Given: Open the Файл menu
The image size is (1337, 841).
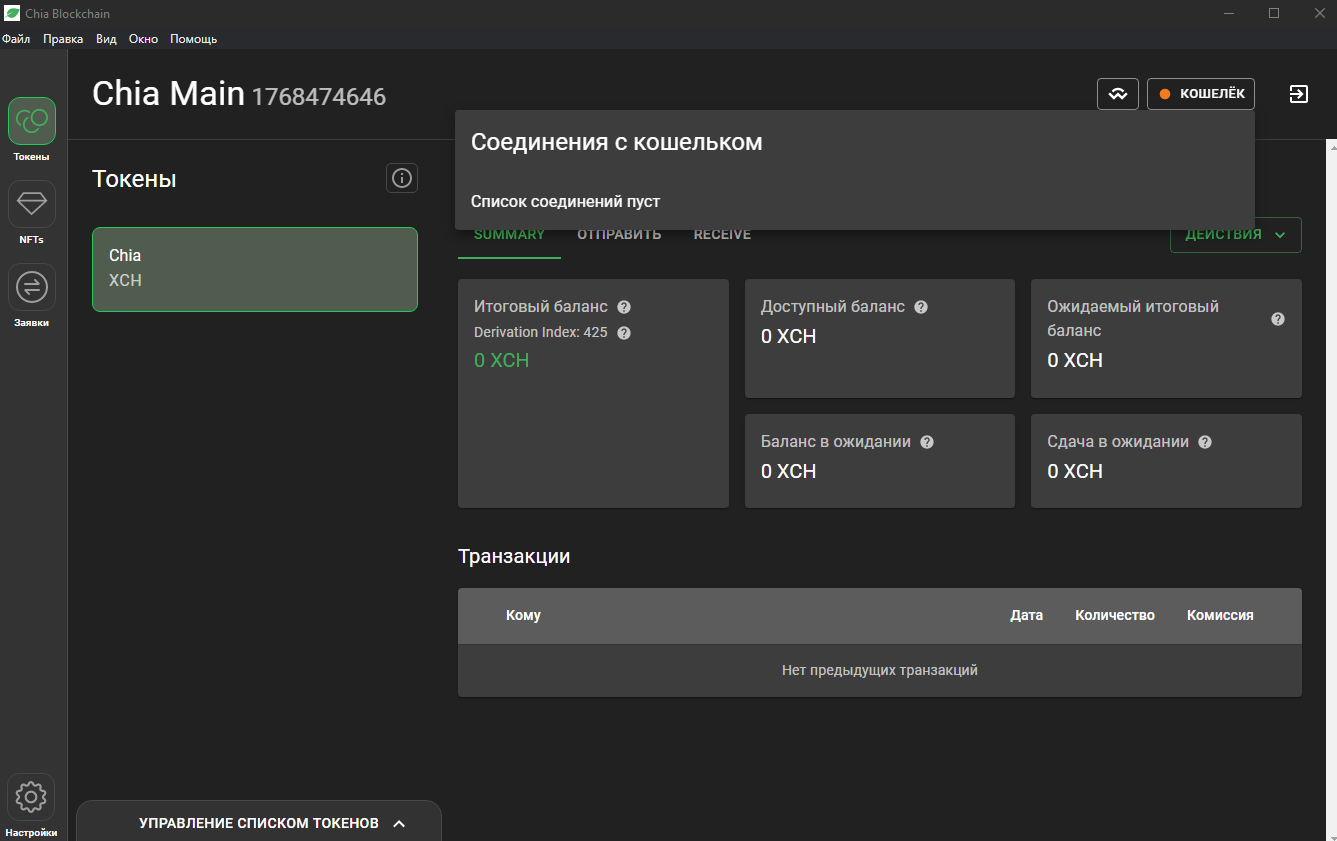Looking at the screenshot, I should pos(16,39).
